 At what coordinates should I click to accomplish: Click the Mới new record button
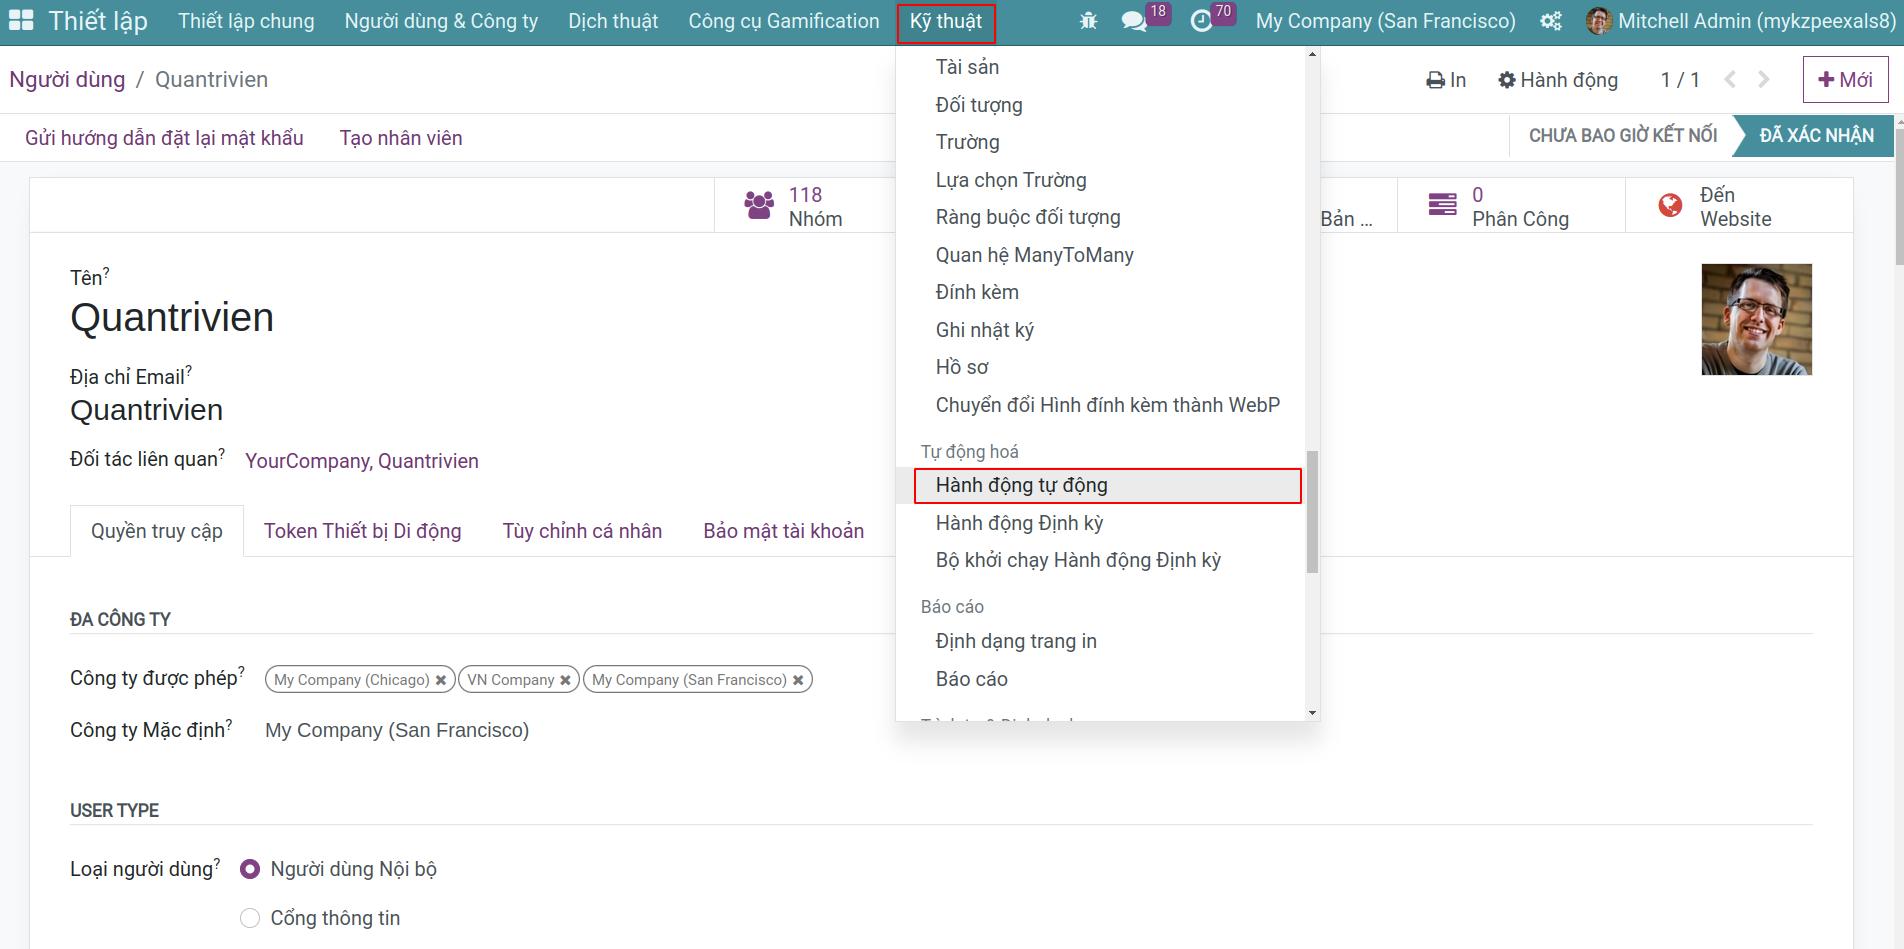point(1845,80)
